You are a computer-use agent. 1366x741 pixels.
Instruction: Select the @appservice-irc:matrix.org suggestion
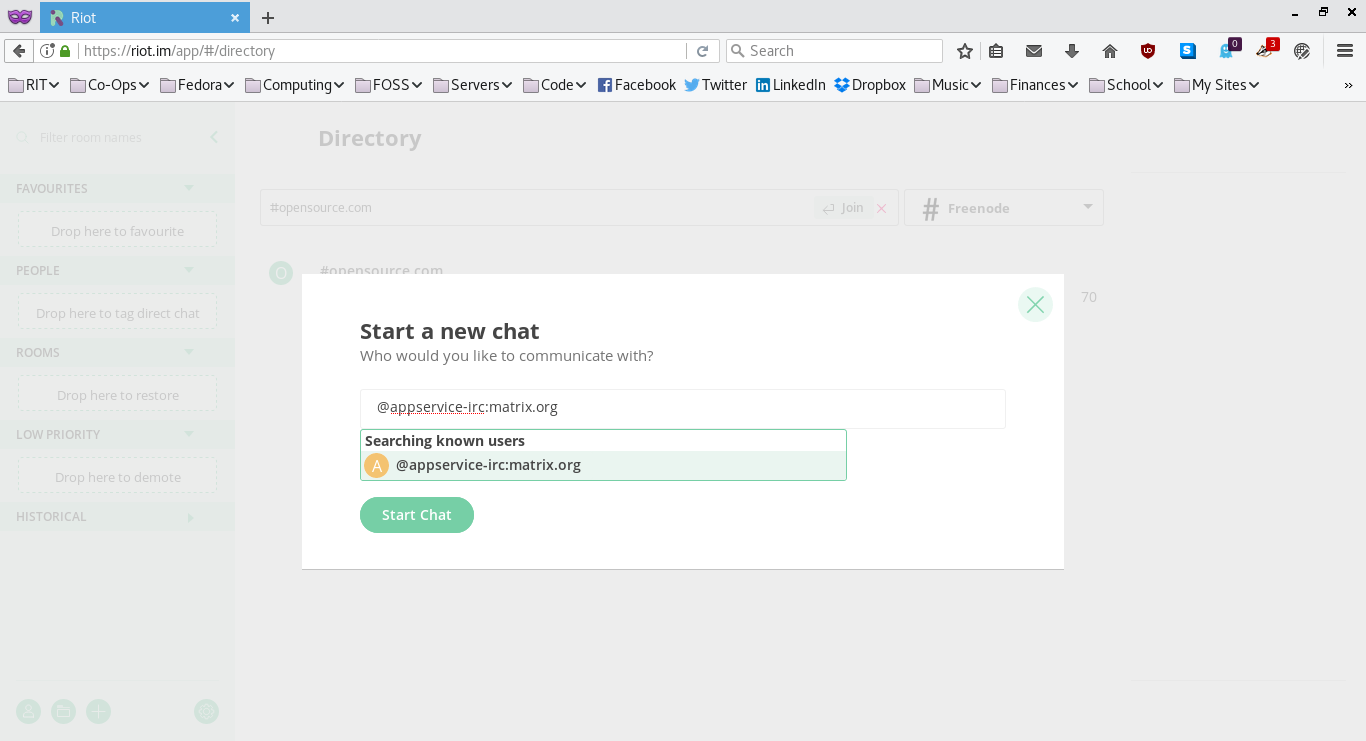489,465
